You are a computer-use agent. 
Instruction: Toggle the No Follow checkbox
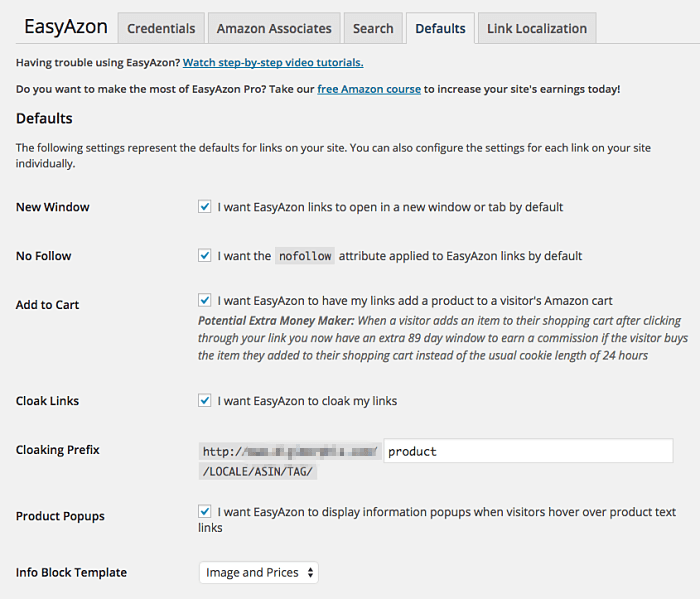click(204, 255)
